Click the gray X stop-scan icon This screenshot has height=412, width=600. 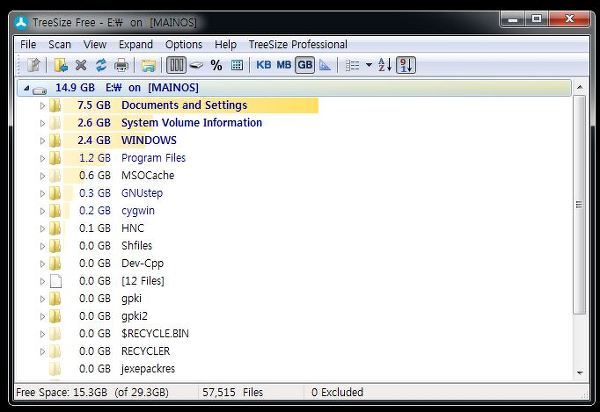(x=81, y=65)
